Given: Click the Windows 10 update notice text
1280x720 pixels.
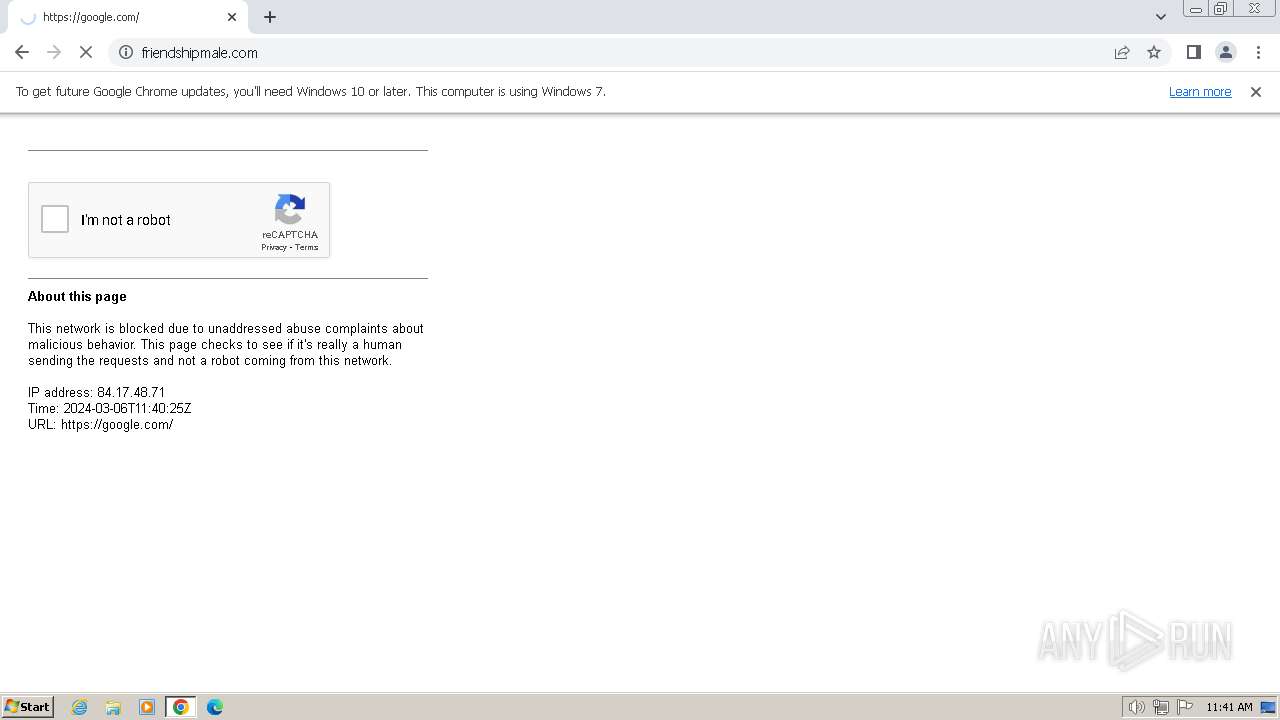Looking at the screenshot, I should [311, 91].
